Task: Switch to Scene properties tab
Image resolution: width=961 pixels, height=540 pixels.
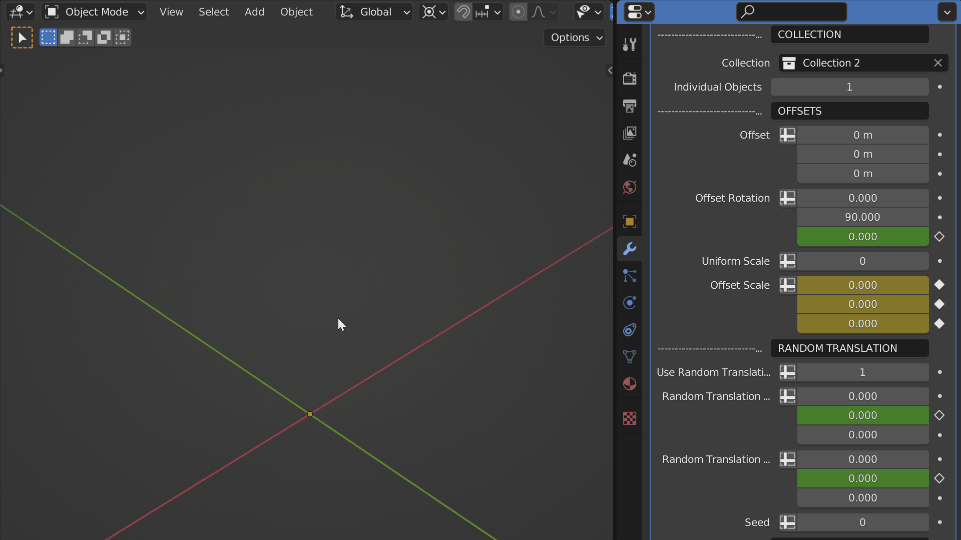Action: 629,160
